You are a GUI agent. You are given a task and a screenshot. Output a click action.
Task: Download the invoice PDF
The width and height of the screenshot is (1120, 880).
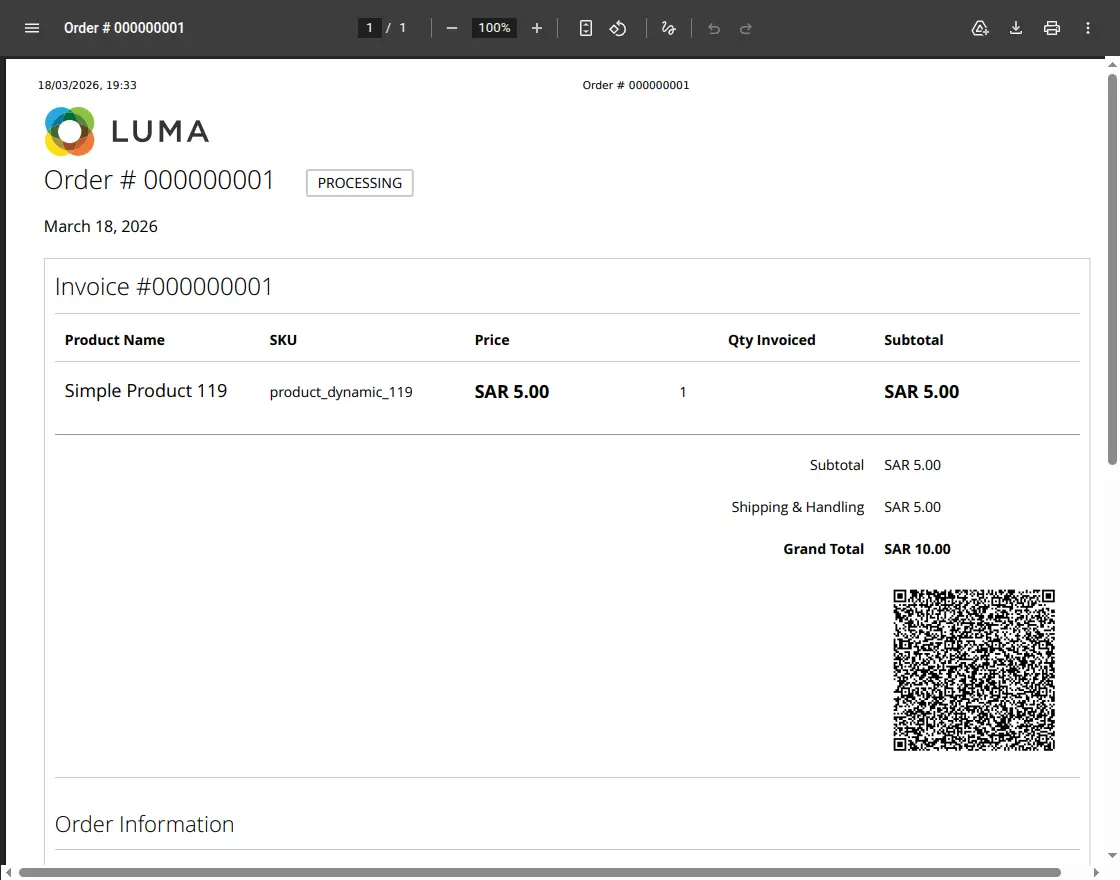[1016, 28]
